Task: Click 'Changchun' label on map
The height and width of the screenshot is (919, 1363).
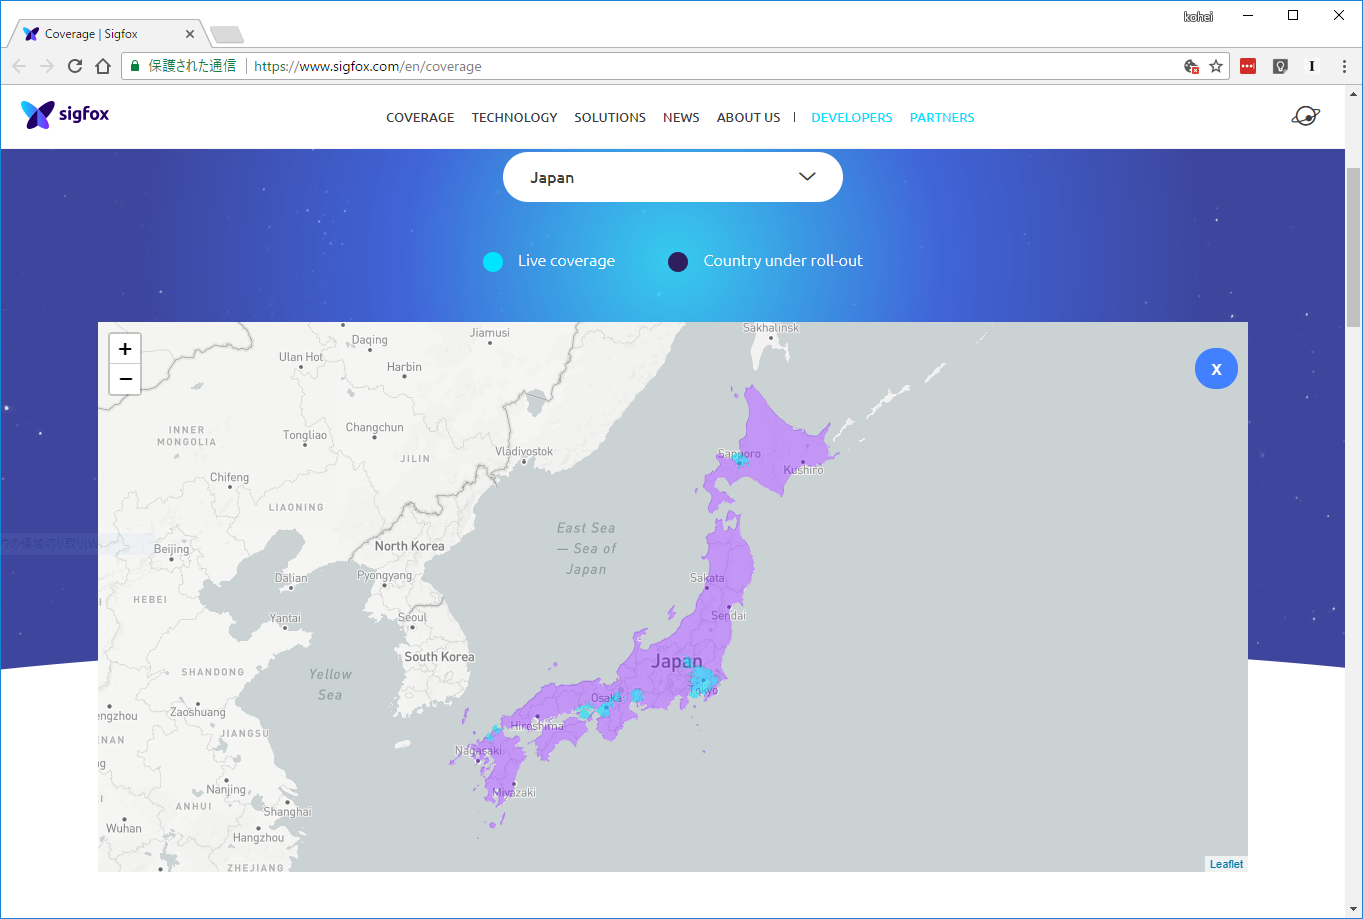Action: [x=375, y=428]
